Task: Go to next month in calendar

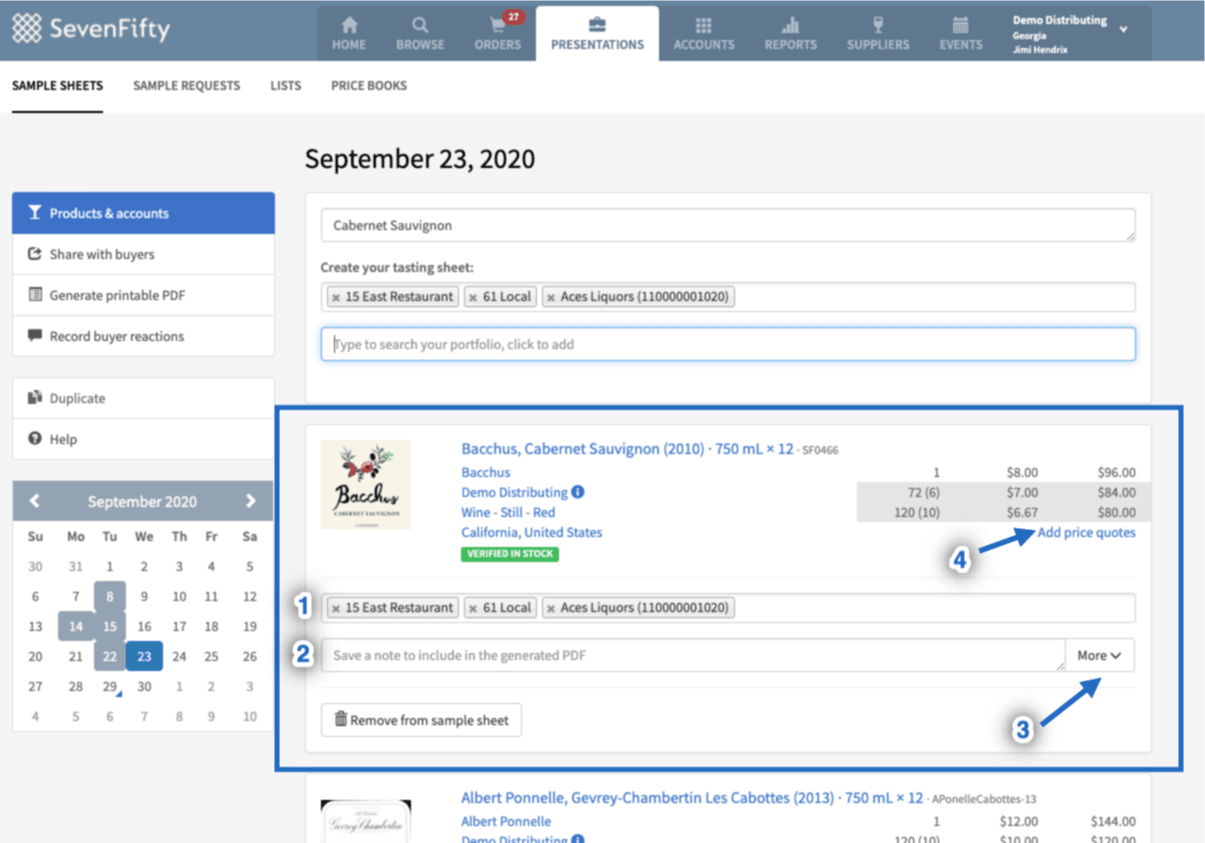Action: pyautogui.click(x=250, y=501)
